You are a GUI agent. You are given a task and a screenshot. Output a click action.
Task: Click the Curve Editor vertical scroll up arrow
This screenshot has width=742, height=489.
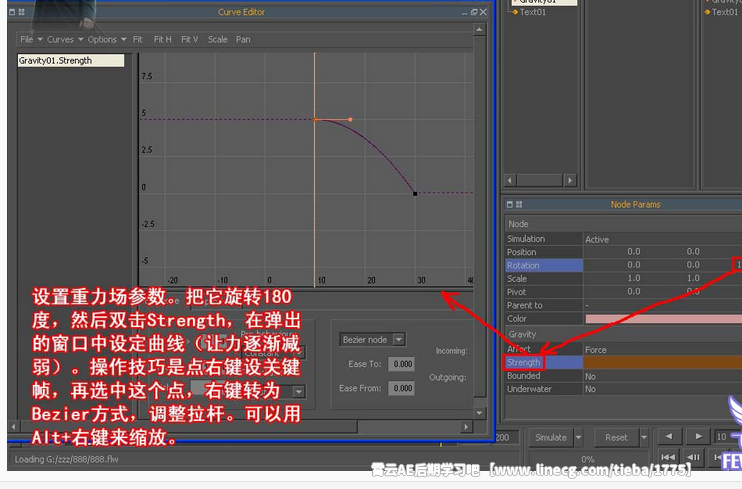(479, 29)
